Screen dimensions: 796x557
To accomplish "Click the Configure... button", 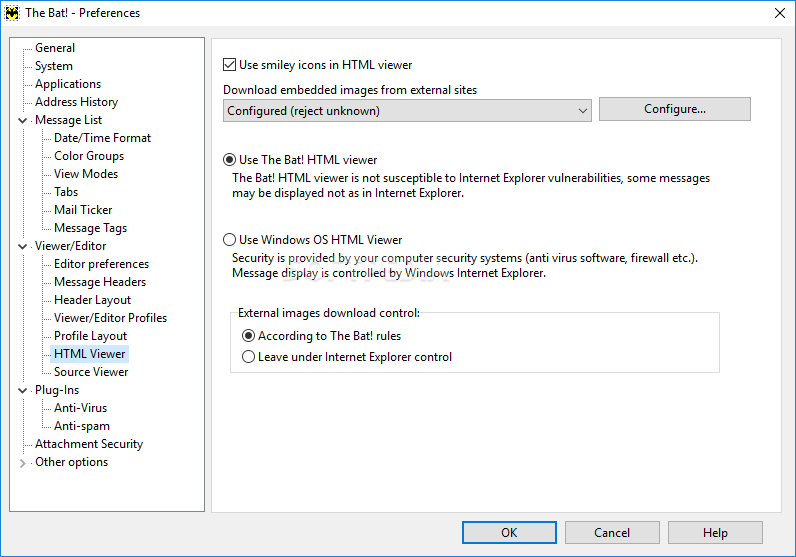I will point(675,109).
